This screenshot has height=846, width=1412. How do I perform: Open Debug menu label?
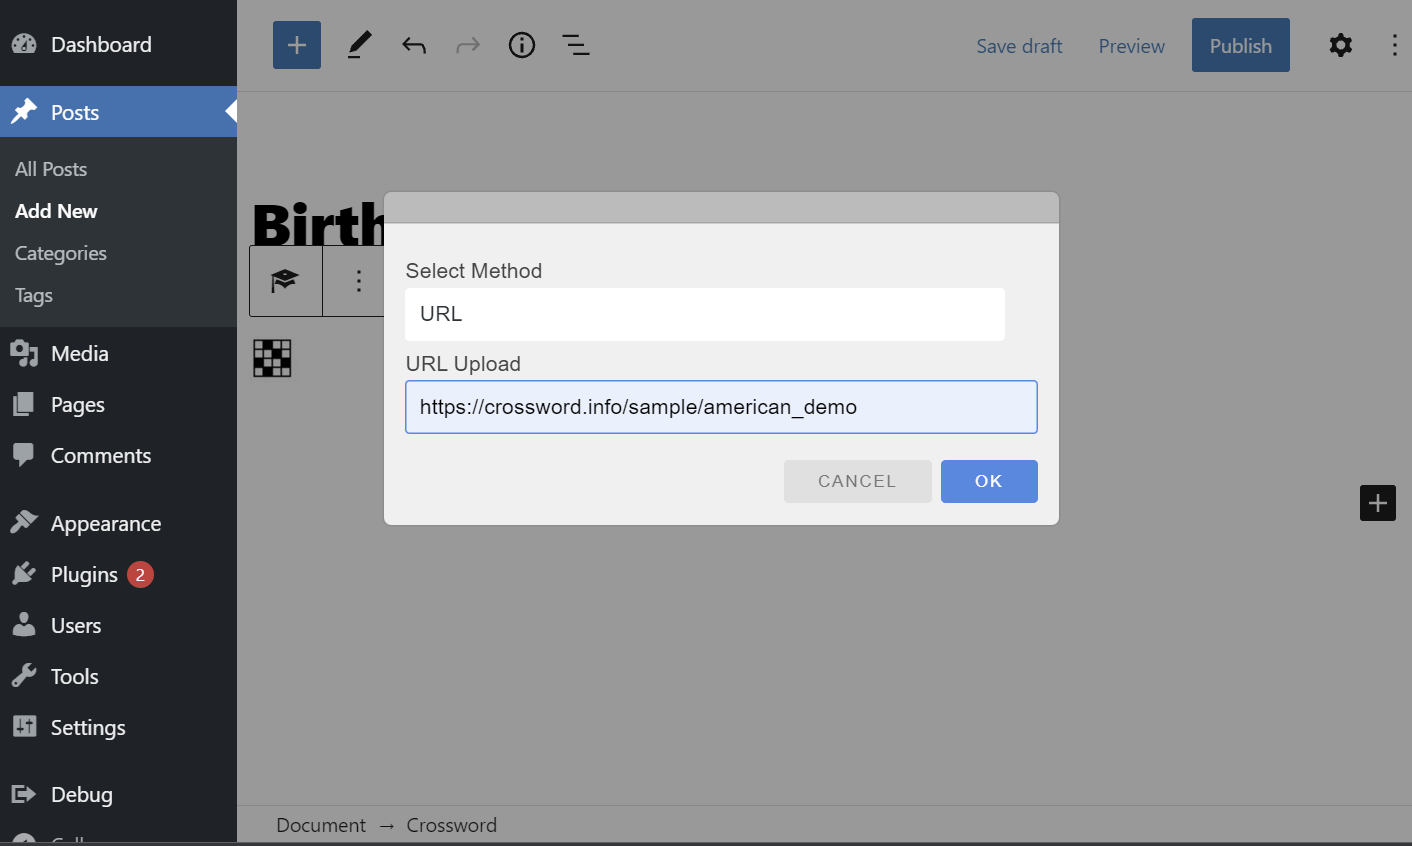point(82,794)
